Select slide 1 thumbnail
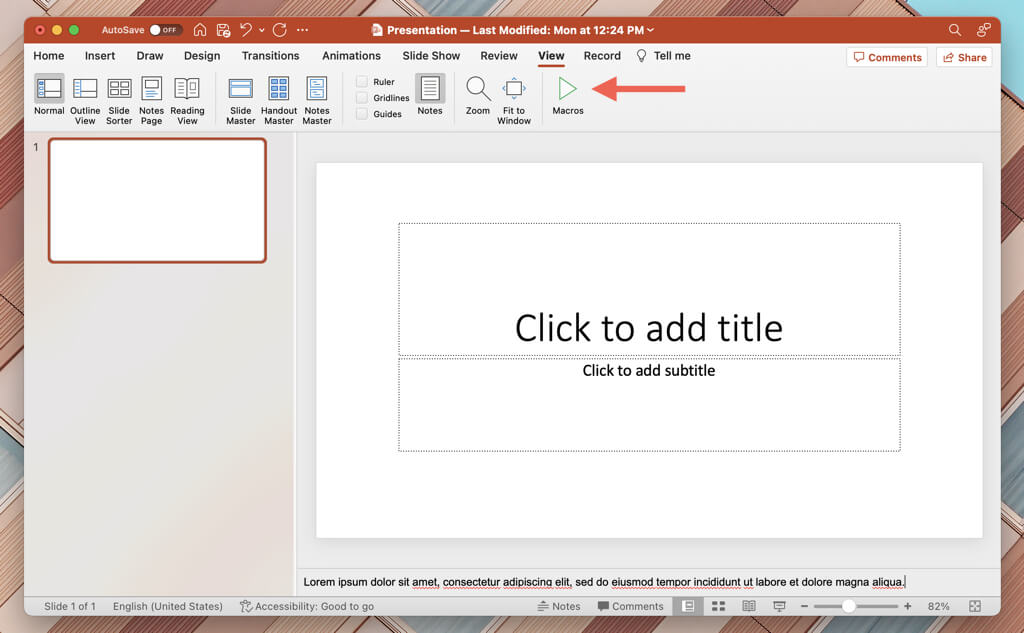This screenshot has width=1024, height=633. [157, 200]
